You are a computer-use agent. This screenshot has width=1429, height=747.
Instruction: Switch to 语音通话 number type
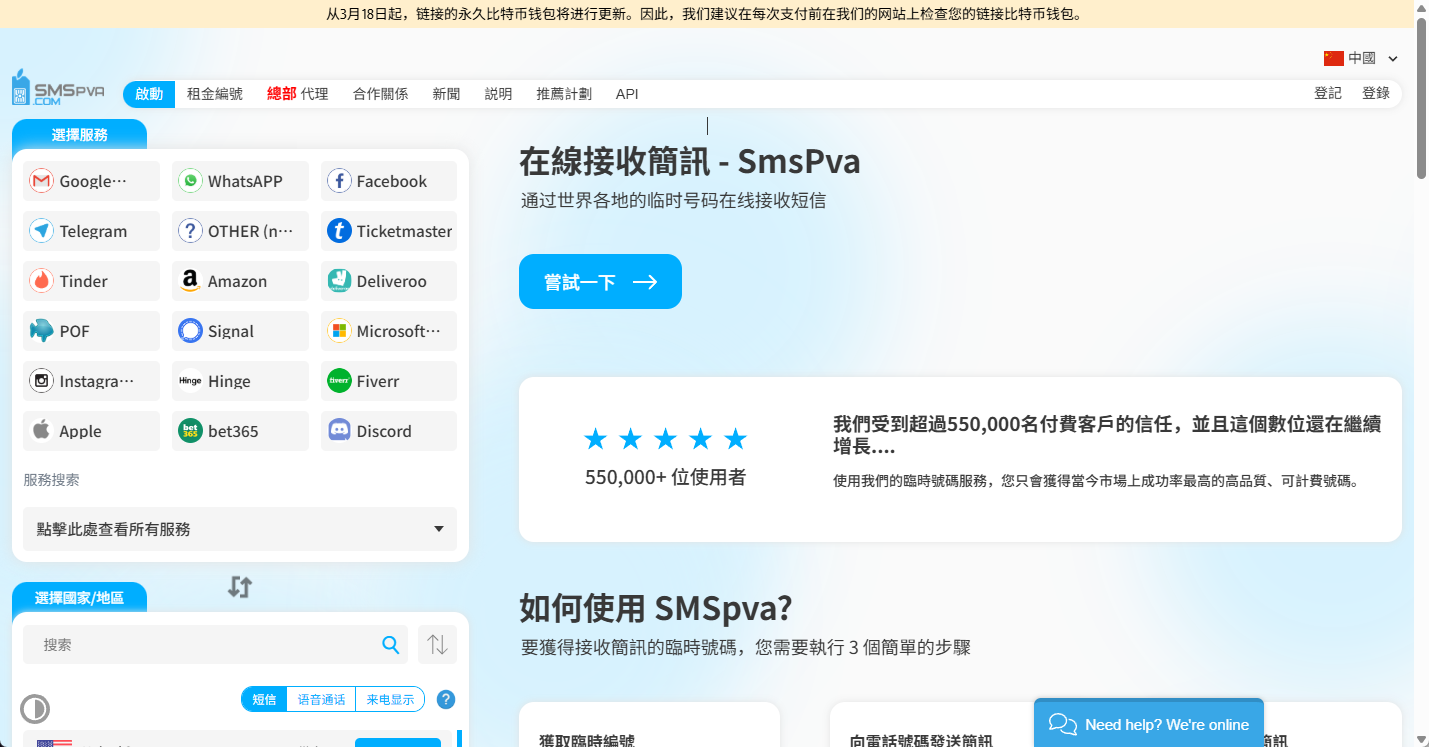[321, 700]
